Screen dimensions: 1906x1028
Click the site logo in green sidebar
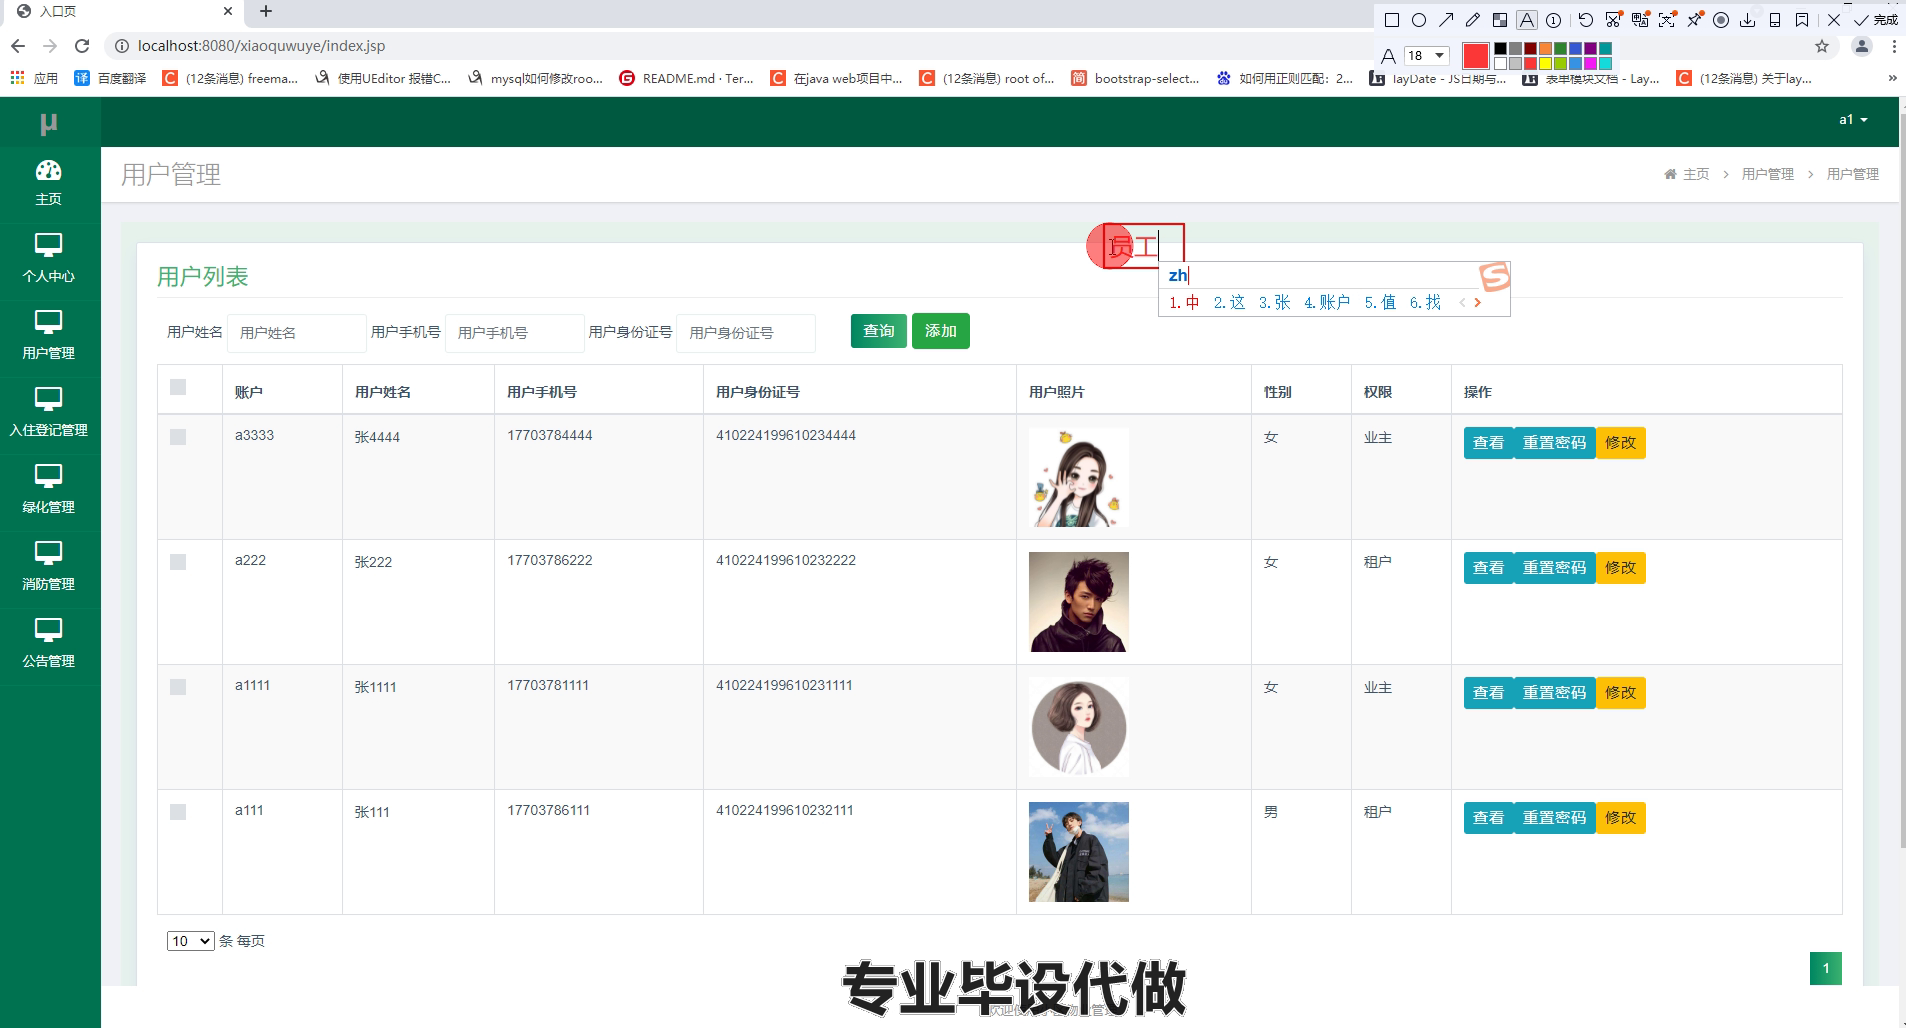coord(49,124)
